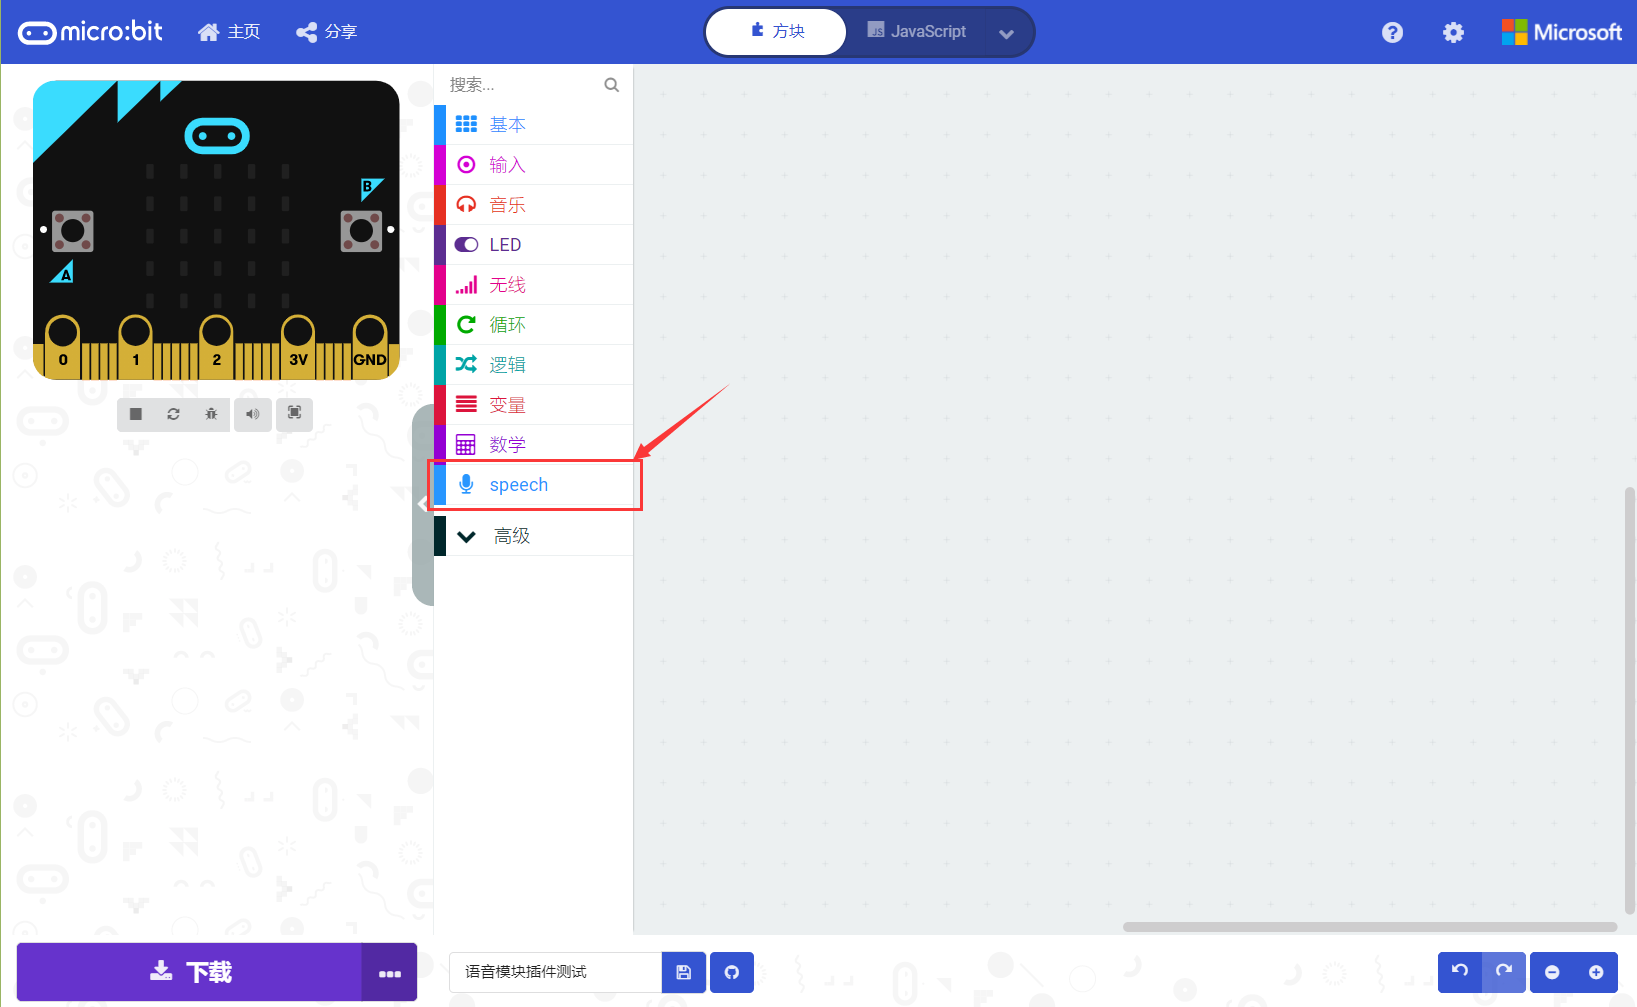Save the current project
The image size is (1637, 1007).
pyautogui.click(x=683, y=971)
